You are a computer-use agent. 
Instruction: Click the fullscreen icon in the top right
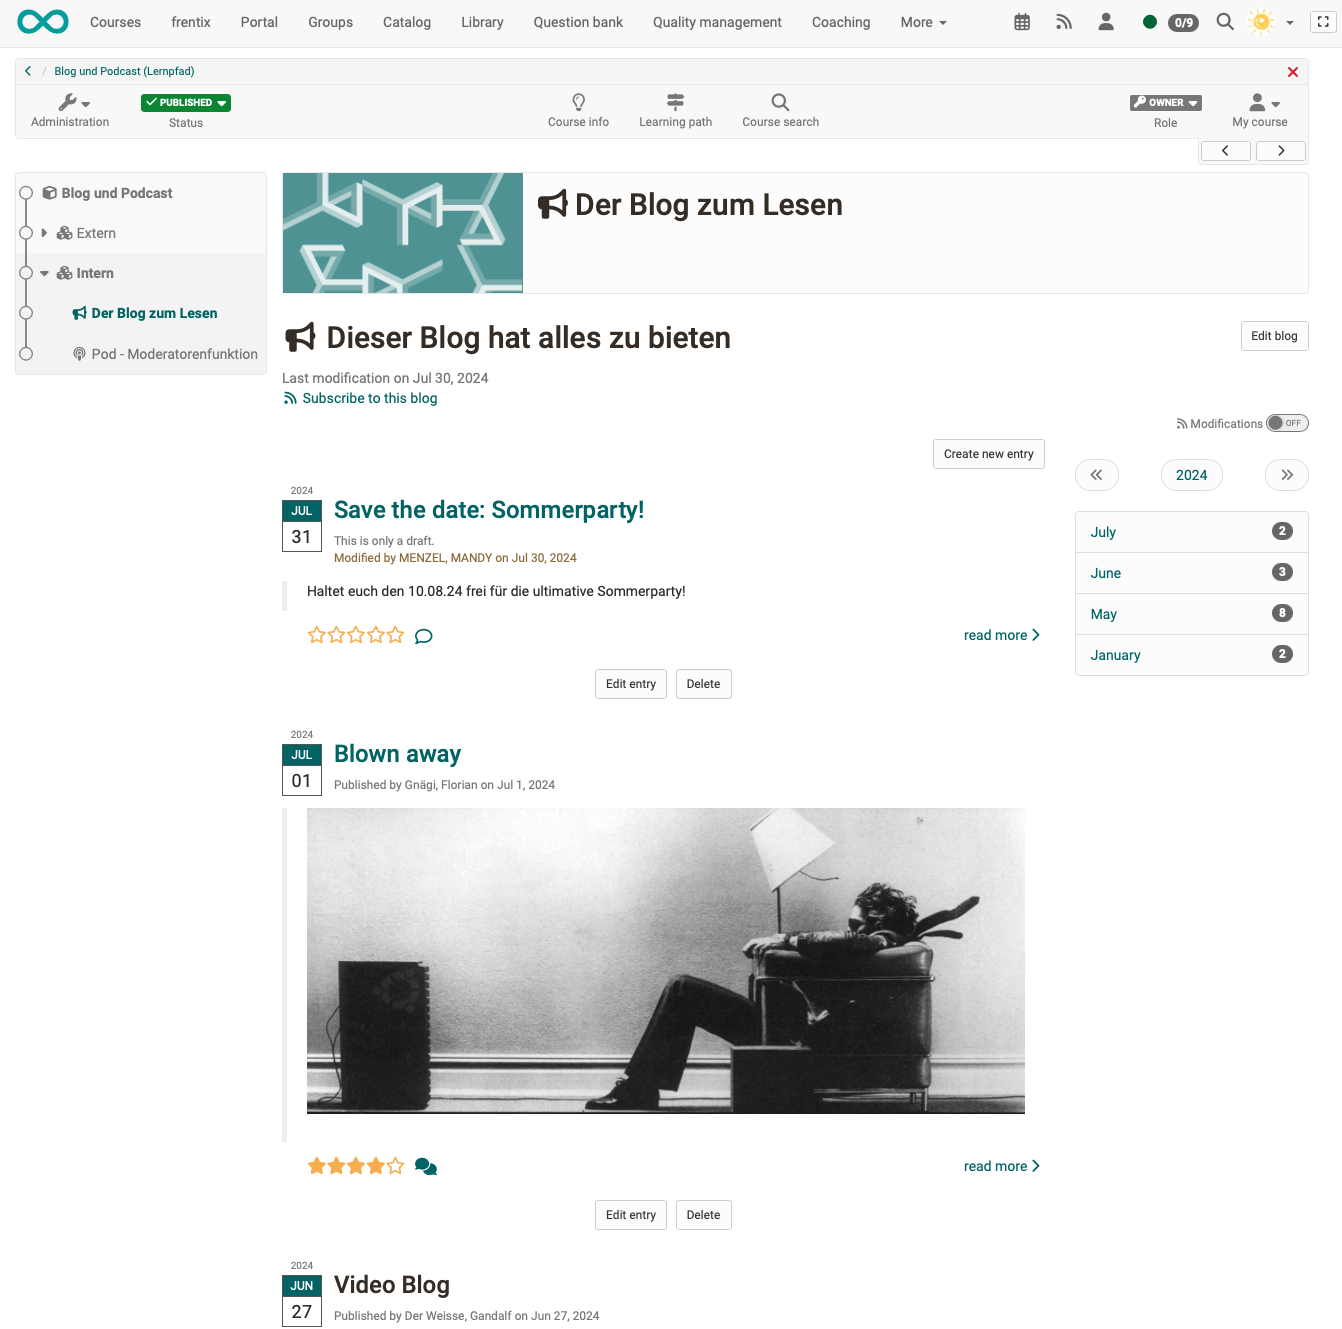click(1323, 21)
